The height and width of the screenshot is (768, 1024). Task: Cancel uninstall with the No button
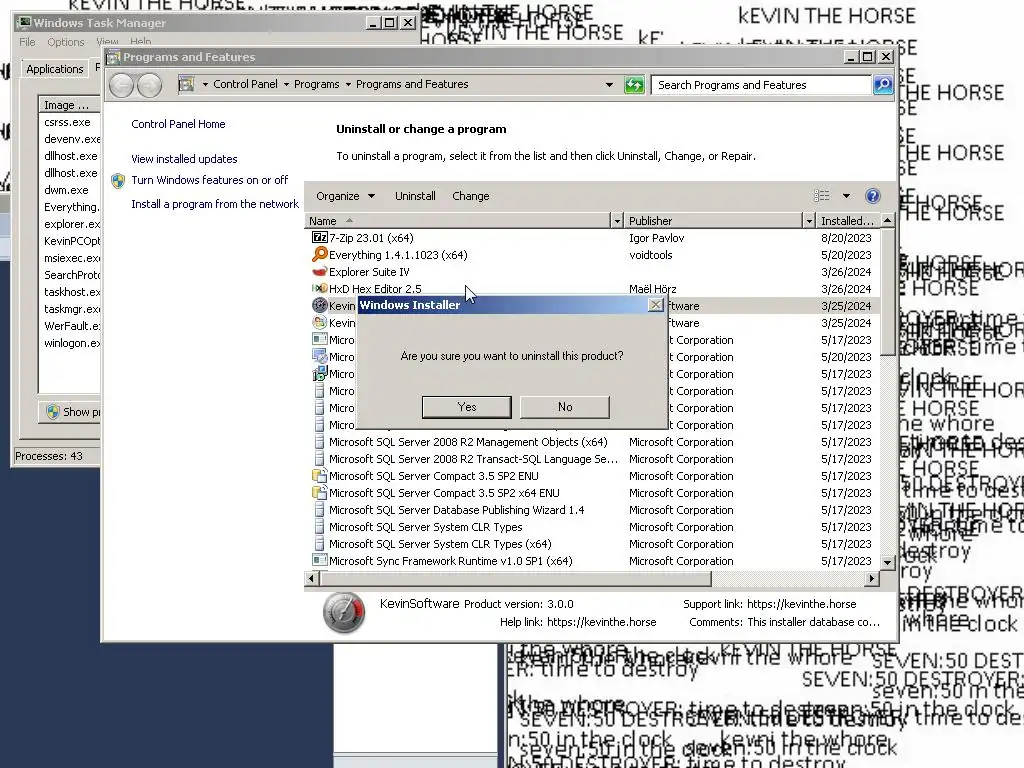(565, 407)
